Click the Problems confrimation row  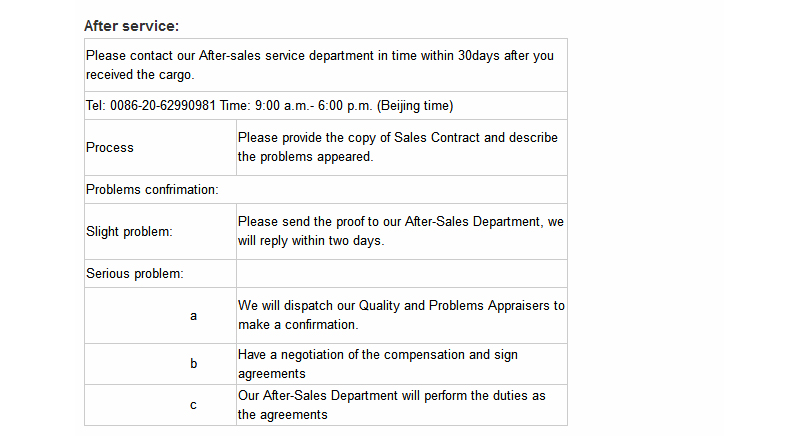pos(326,189)
